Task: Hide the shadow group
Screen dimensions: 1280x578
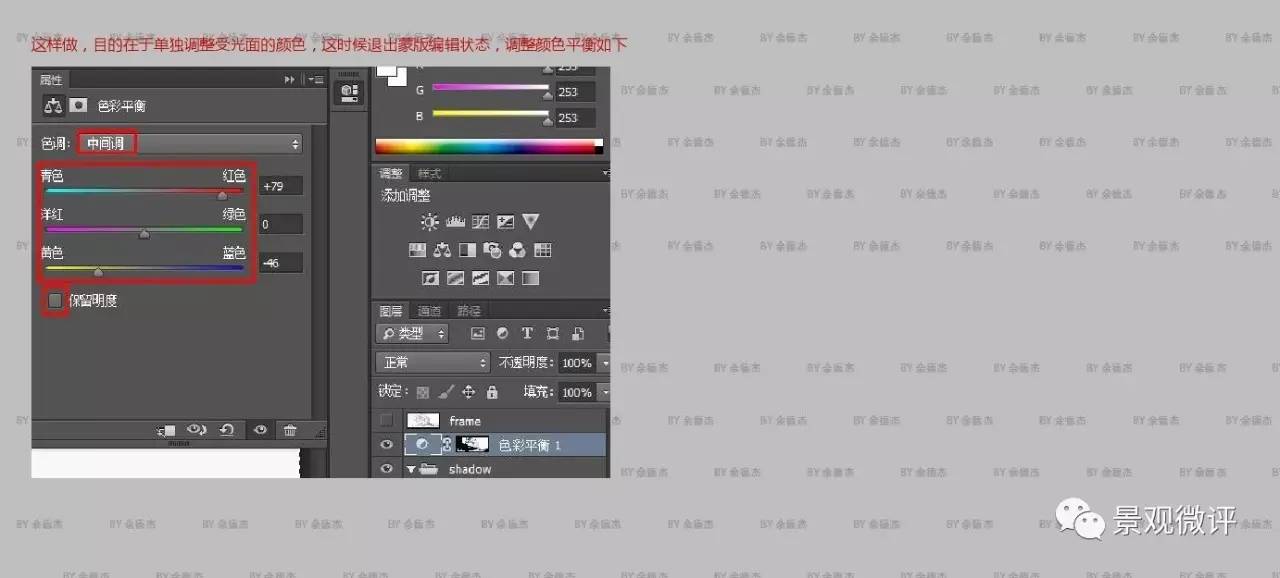Action: pos(387,469)
